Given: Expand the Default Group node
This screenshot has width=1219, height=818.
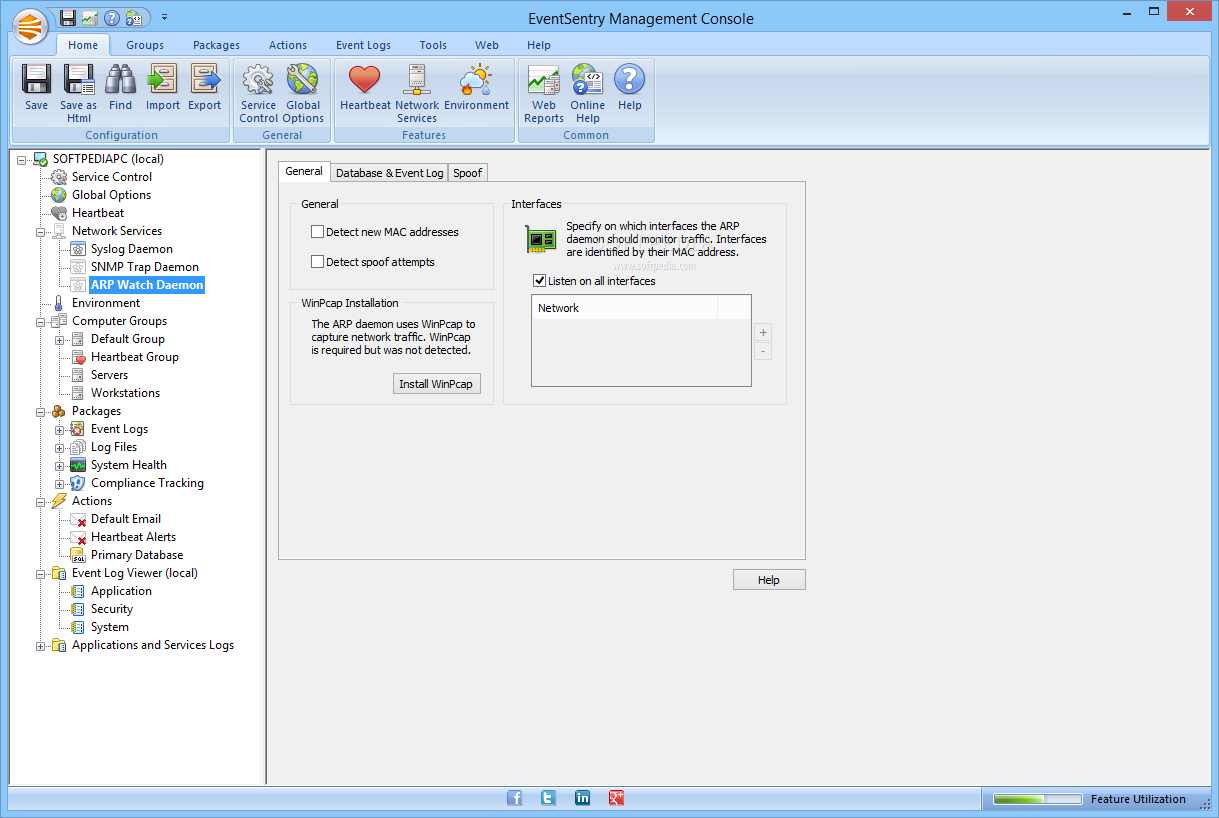Looking at the screenshot, I should (60, 339).
